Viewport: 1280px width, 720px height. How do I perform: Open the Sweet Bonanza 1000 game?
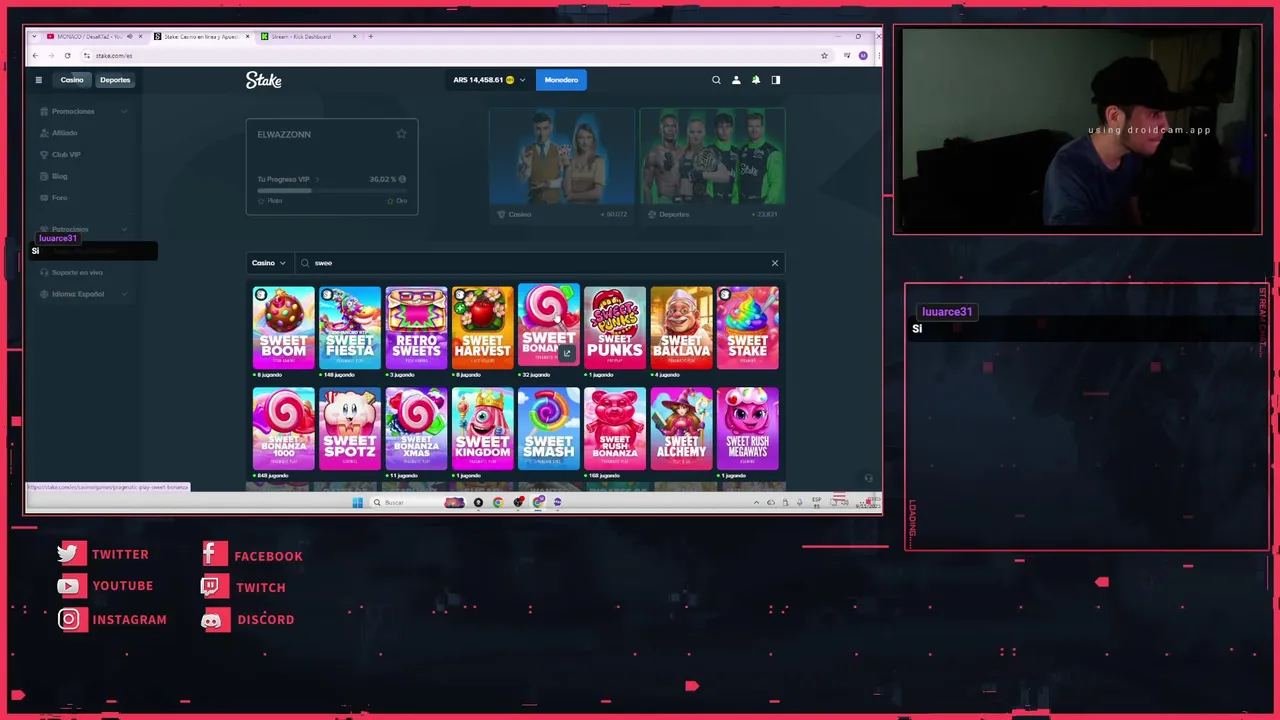pyautogui.click(x=283, y=428)
